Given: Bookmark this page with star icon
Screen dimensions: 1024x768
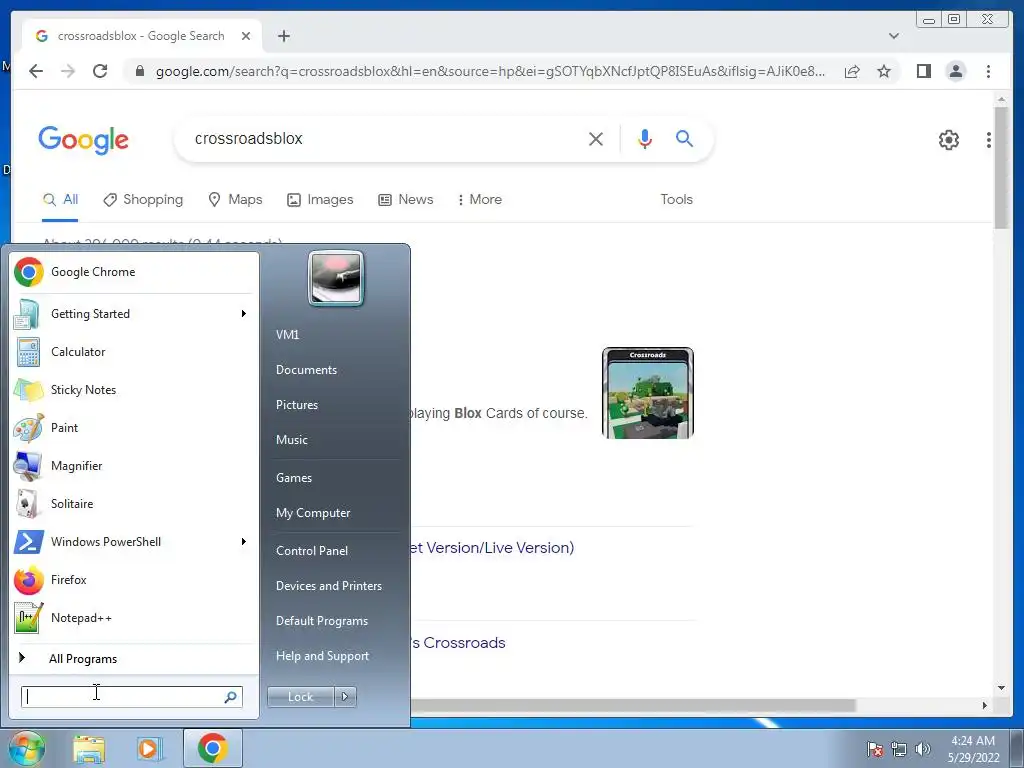Looking at the screenshot, I should pyautogui.click(x=884, y=71).
